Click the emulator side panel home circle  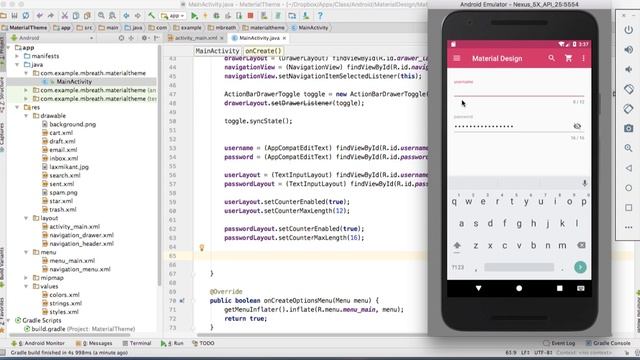pyautogui.click(x=629, y=188)
